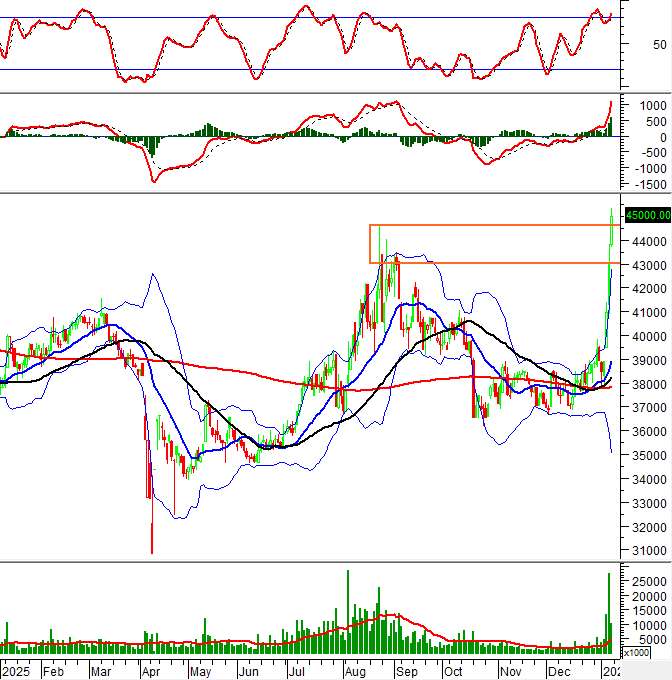Click the long April candle wick near 31000
This screenshot has height=680, width=672.
152,530
